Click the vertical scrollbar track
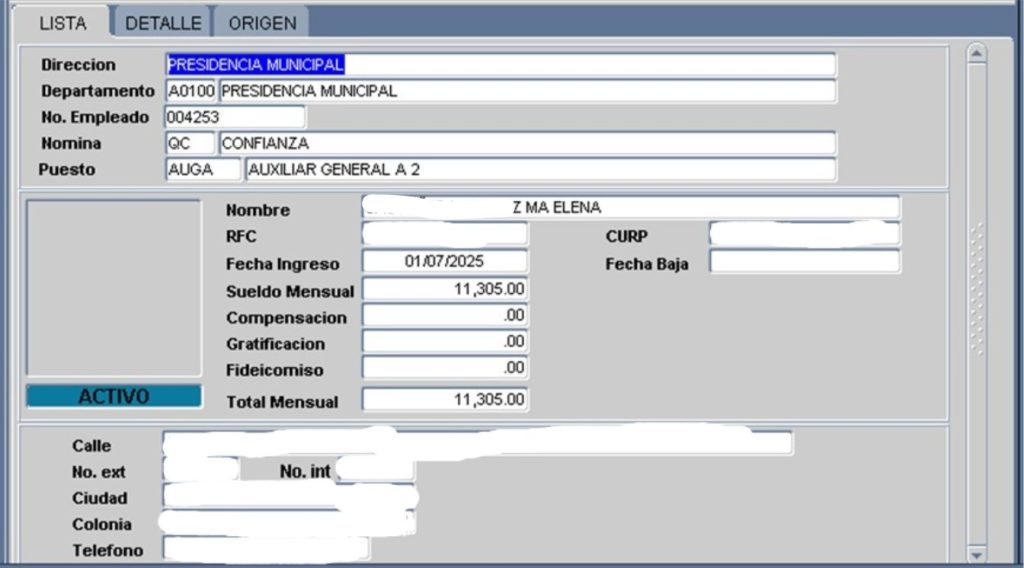 [x=976, y=304]
